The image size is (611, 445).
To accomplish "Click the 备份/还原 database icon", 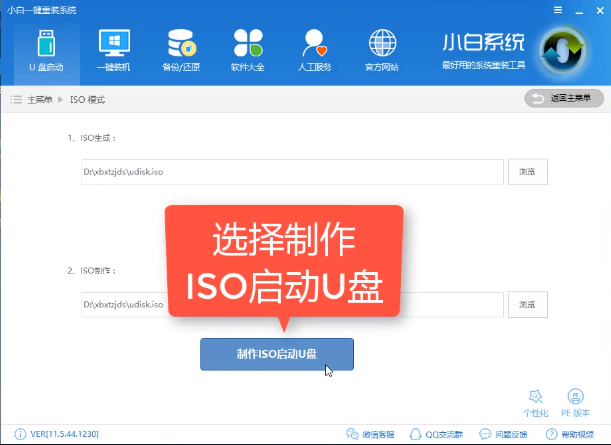I will [180, 50].
